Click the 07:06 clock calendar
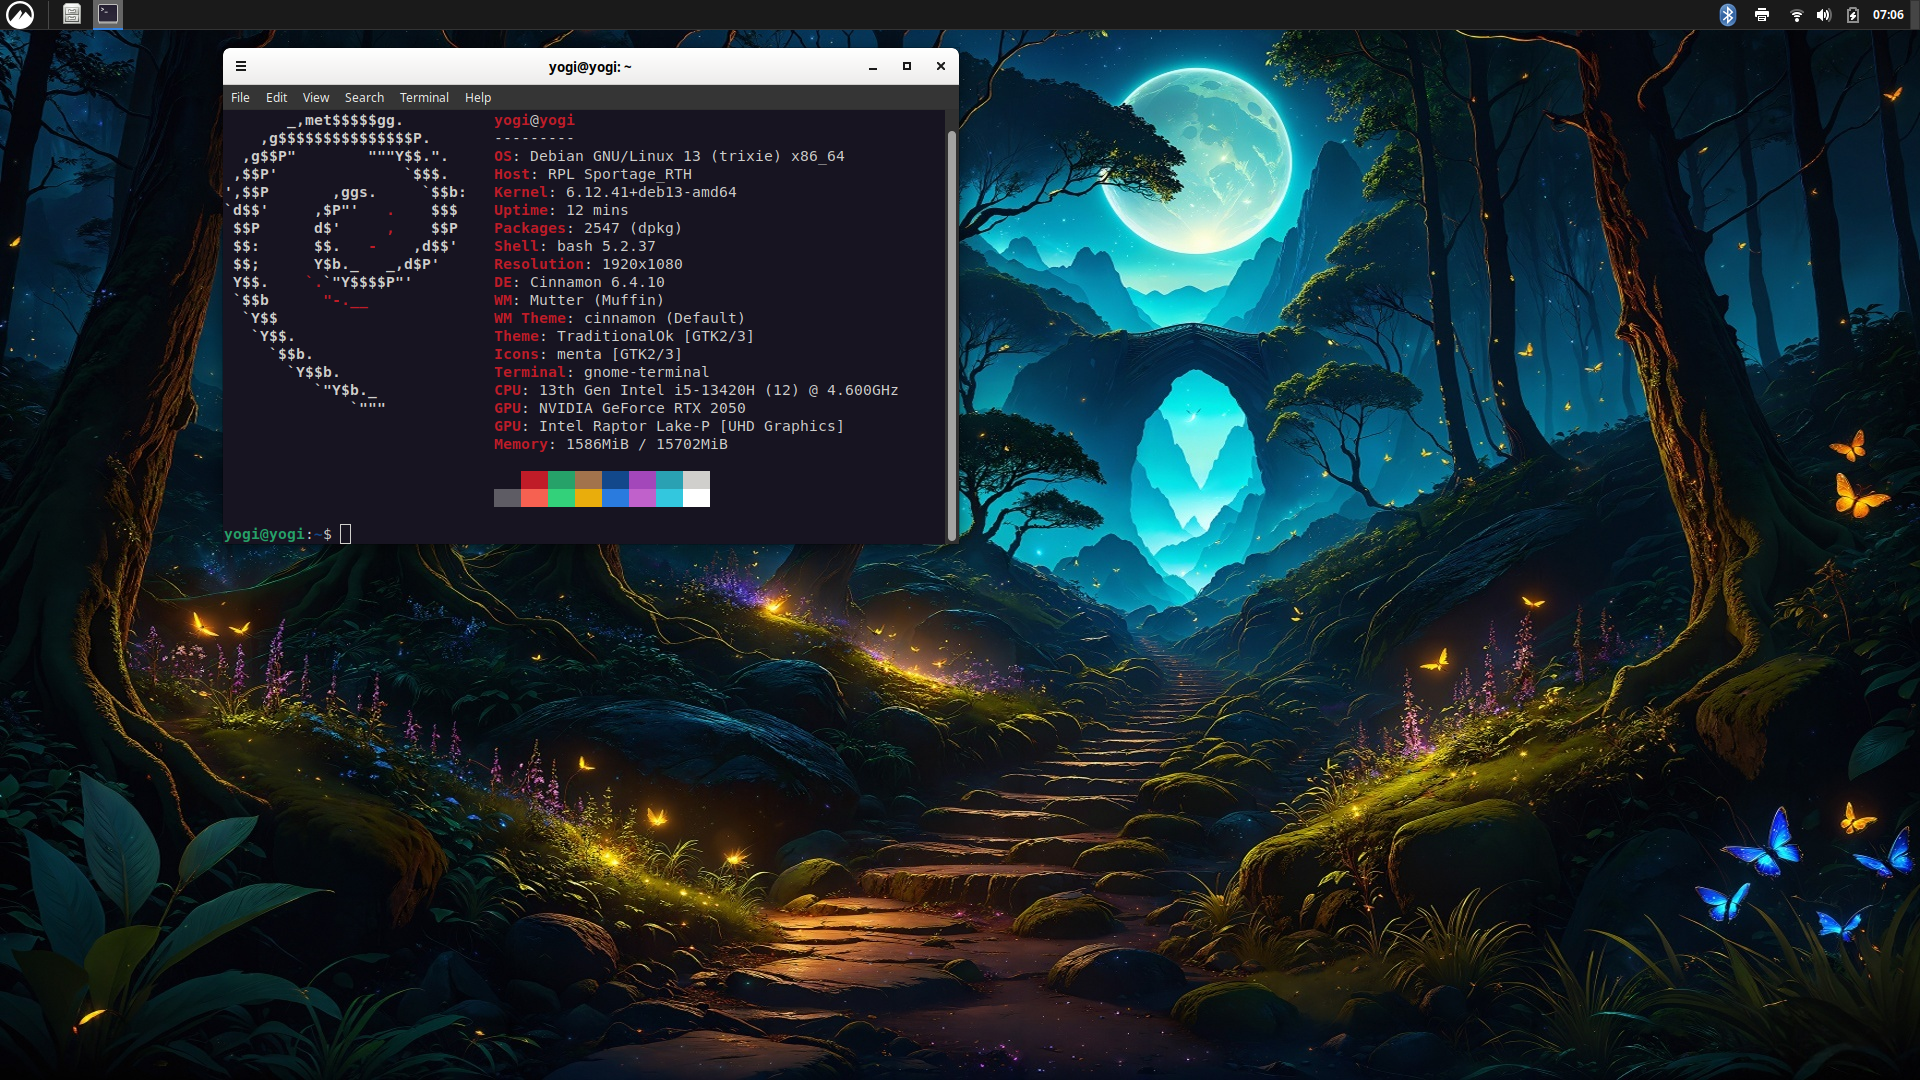 click(1888, 15)
